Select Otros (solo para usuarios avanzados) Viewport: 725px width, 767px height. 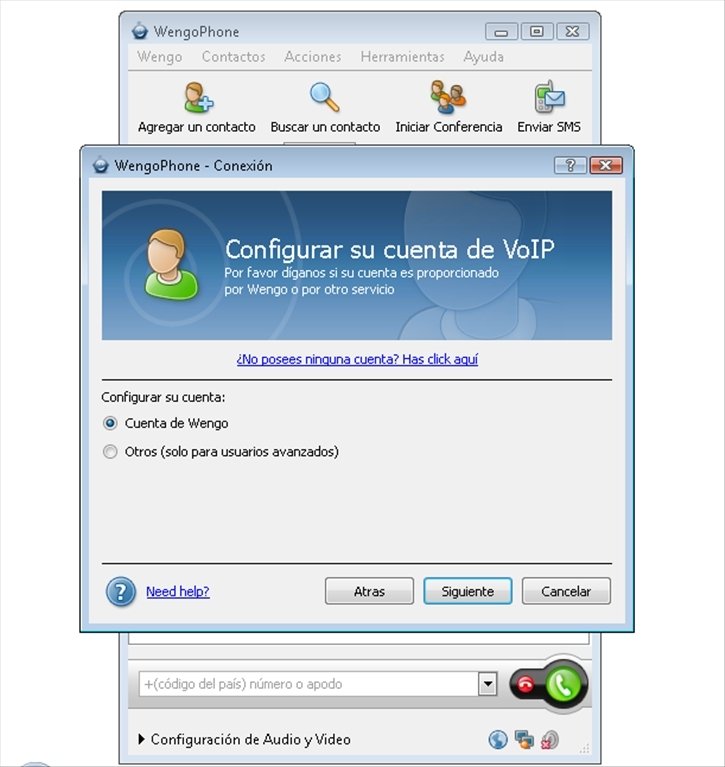coord(110,451)
